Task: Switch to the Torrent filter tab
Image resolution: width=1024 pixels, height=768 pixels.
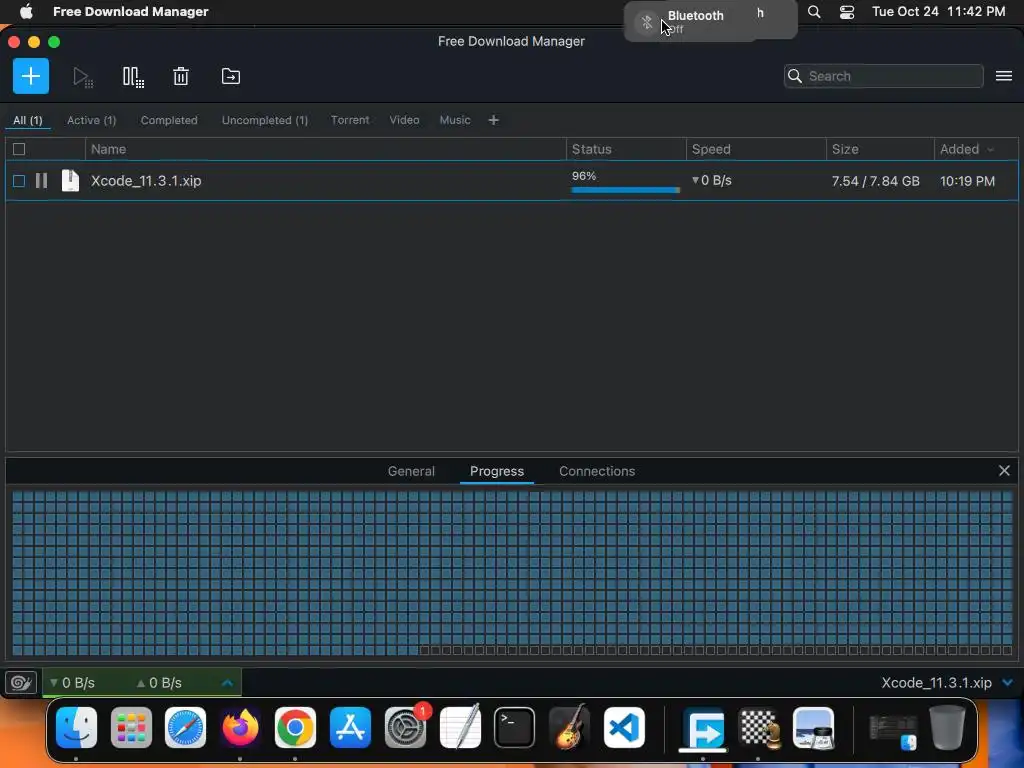Action: [x=350, y=120]
